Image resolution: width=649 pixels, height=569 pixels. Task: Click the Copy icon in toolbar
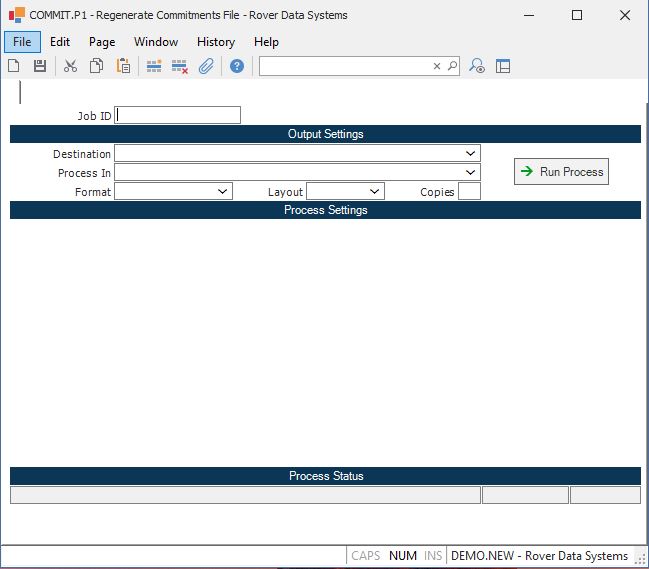point(97,66)
